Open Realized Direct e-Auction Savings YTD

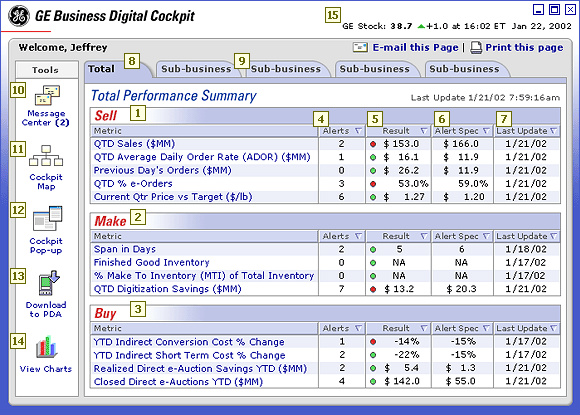click(200, 368)
